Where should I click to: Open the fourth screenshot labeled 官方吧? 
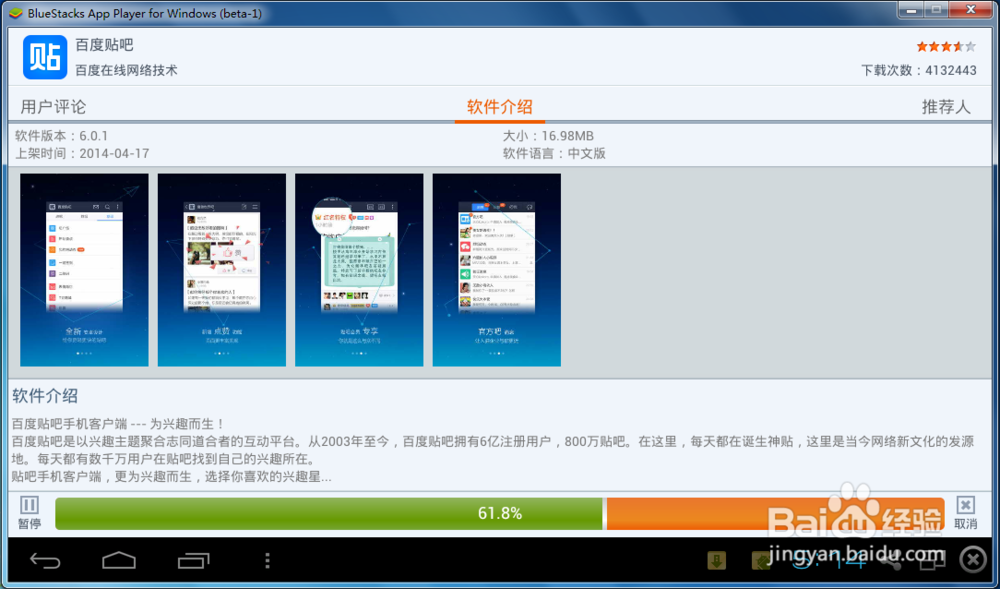point(497,270)
